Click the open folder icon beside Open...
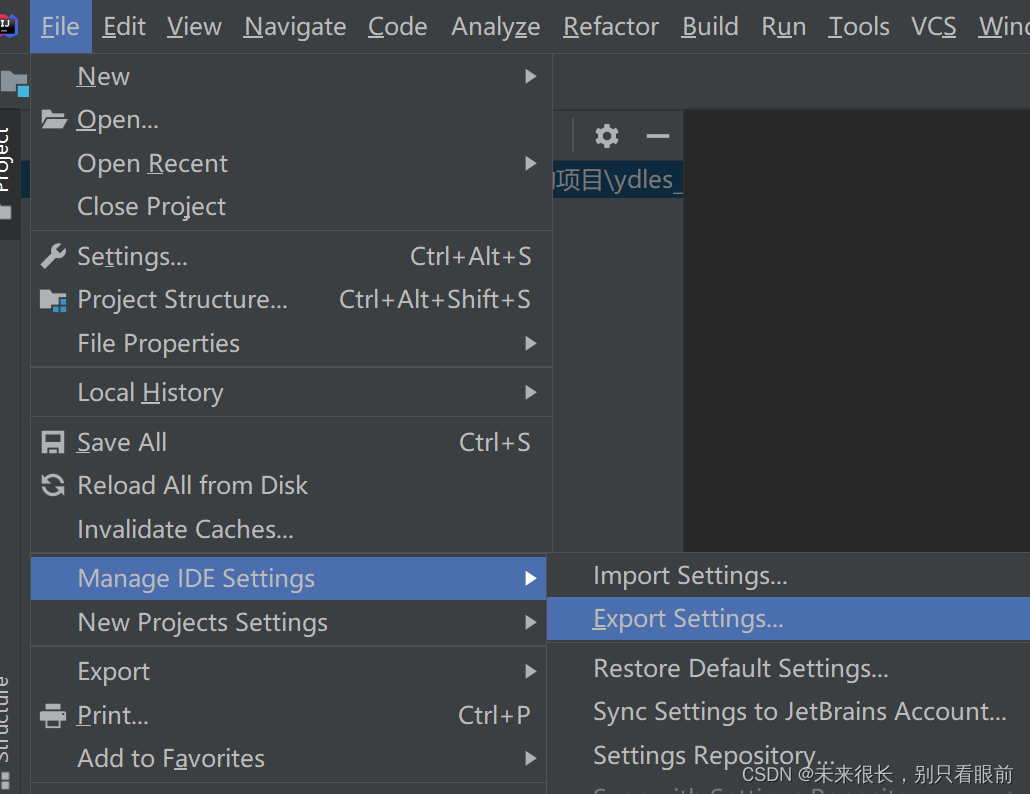The image size is (1030, 794). click(54, 120)
